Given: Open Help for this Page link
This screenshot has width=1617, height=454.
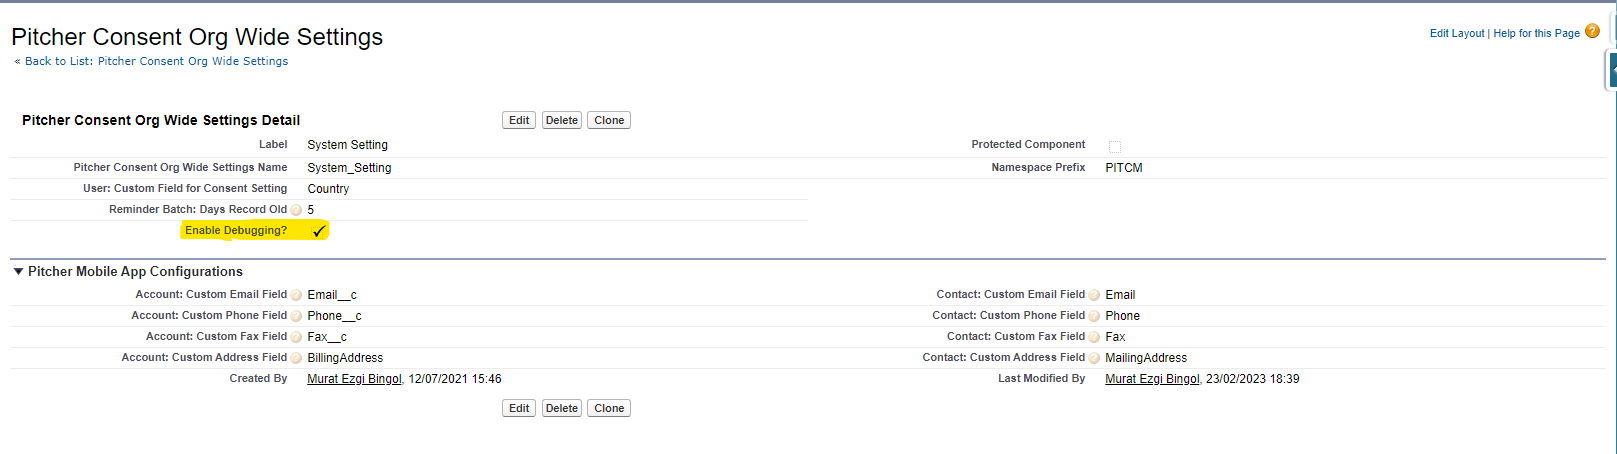Looking at the screenshot, I should click(x=1536, y=33).
